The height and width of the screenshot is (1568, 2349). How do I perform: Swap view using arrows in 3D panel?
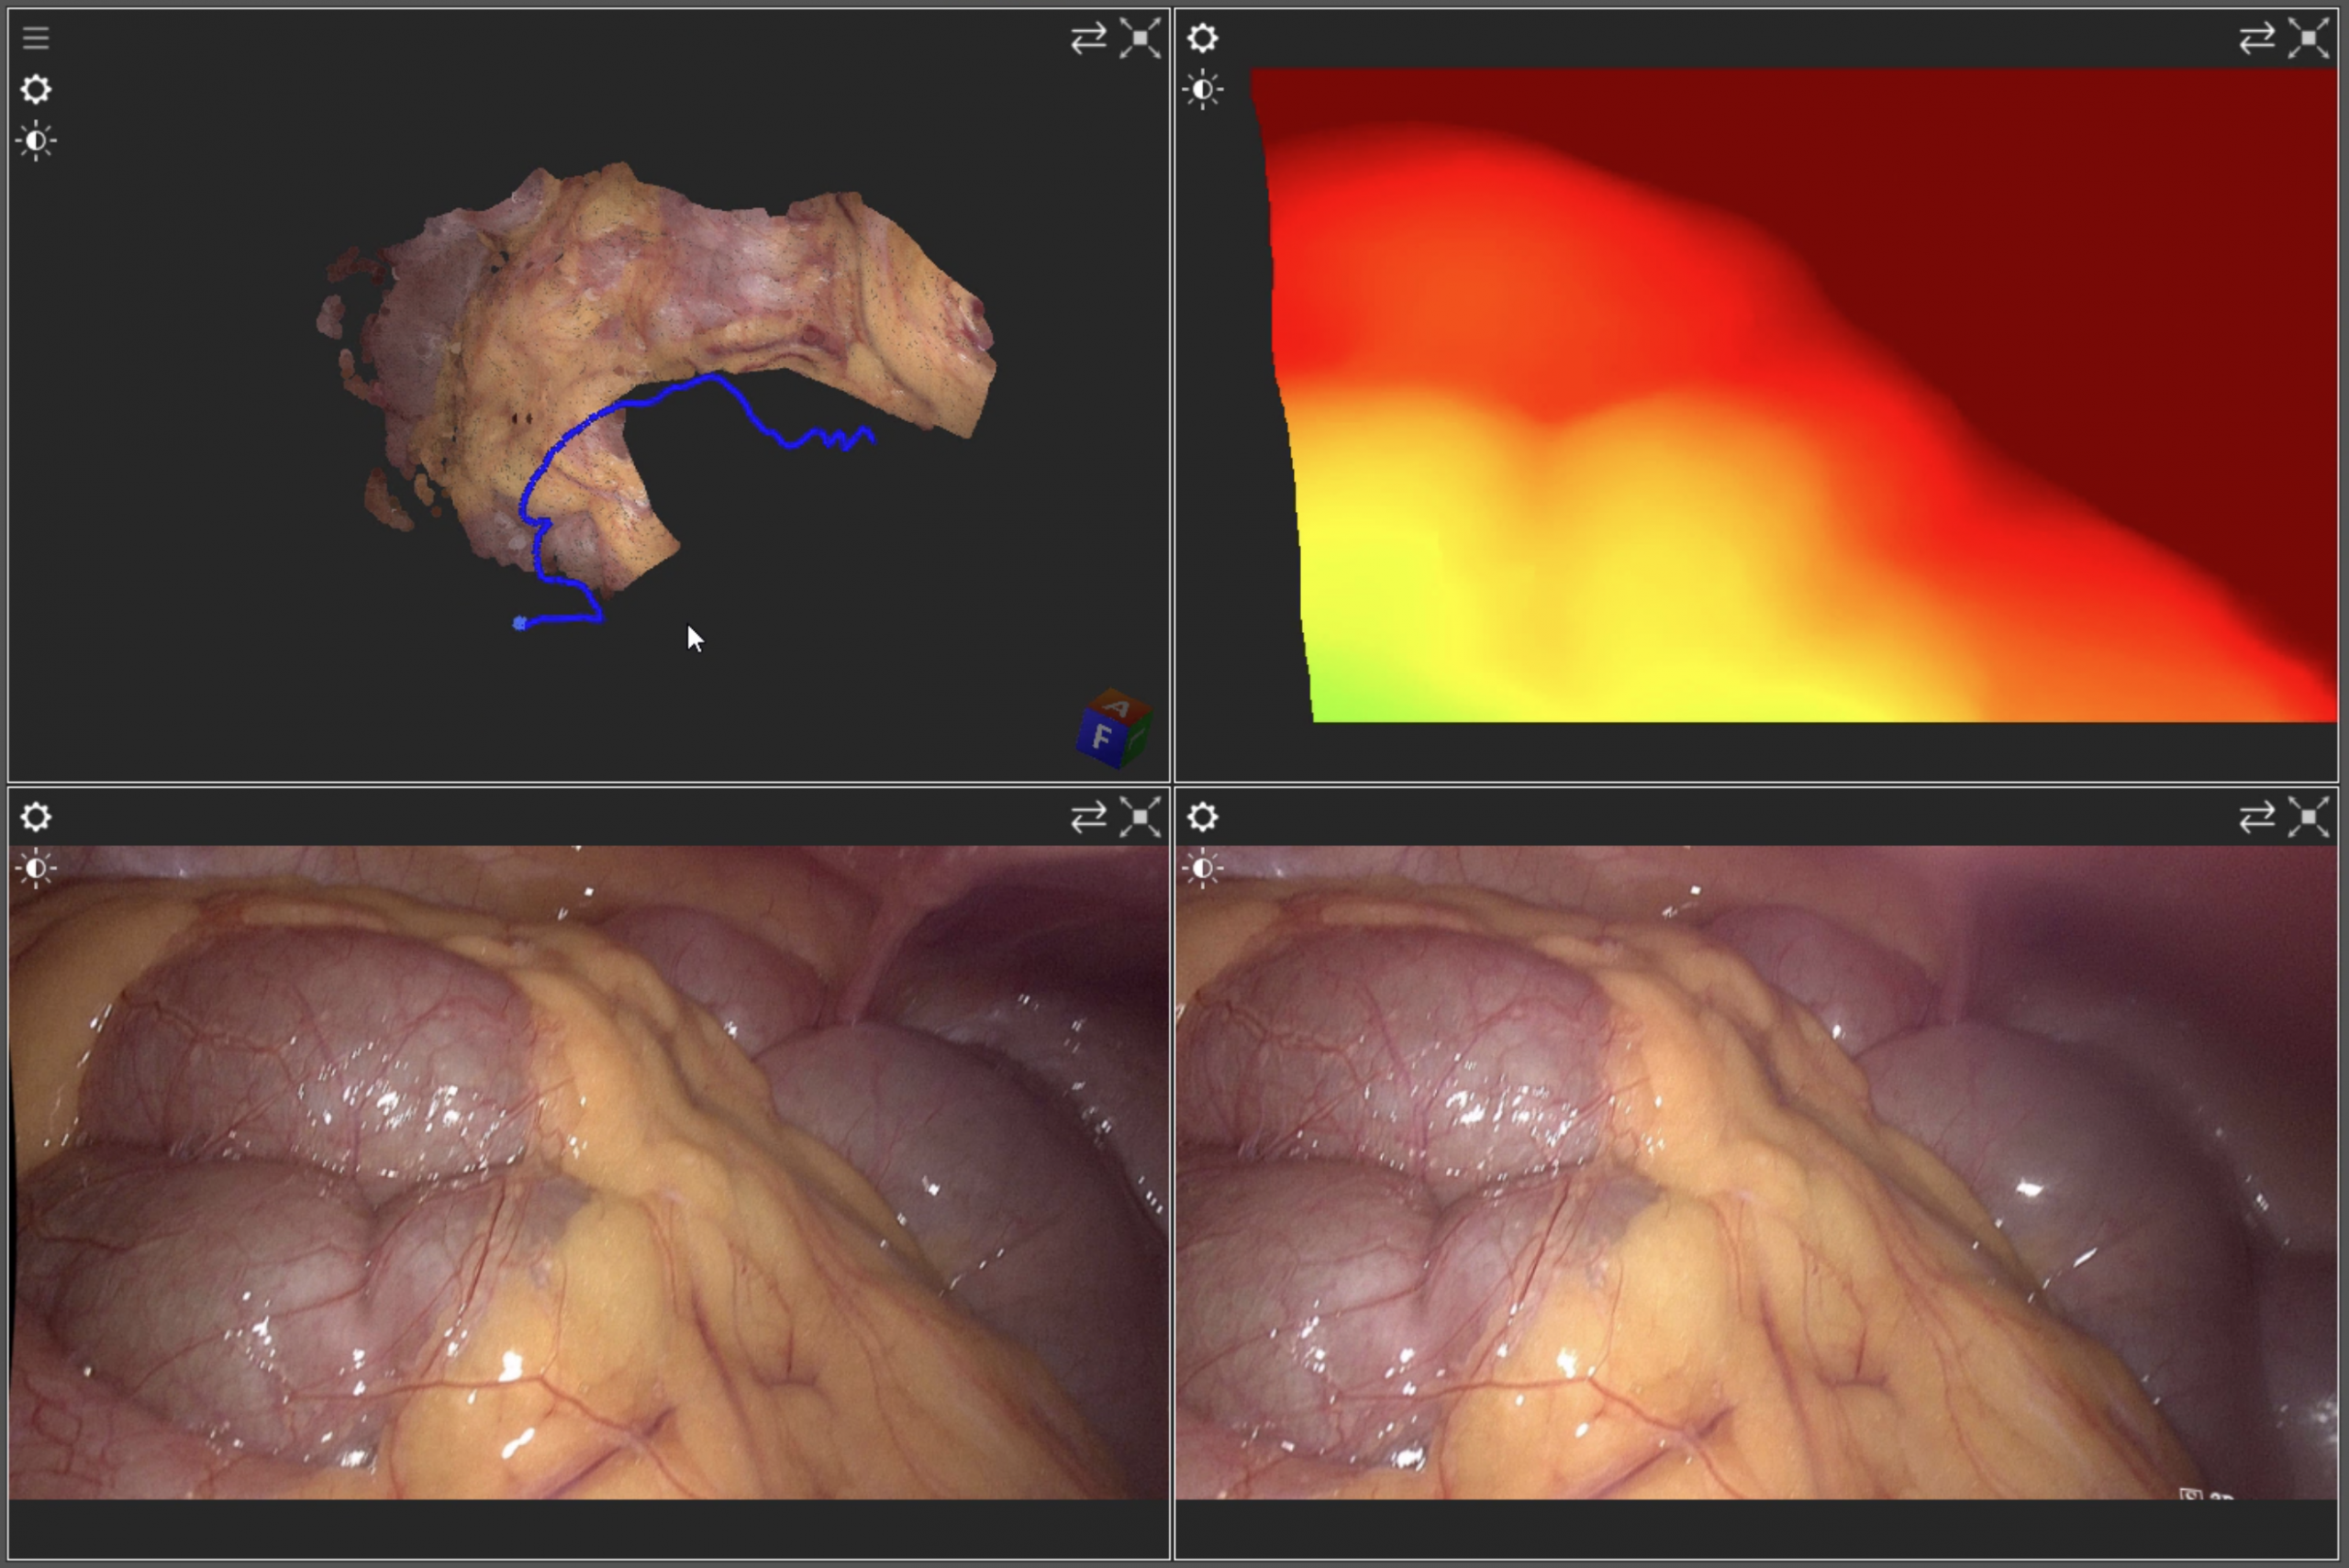click(1088, 39)
